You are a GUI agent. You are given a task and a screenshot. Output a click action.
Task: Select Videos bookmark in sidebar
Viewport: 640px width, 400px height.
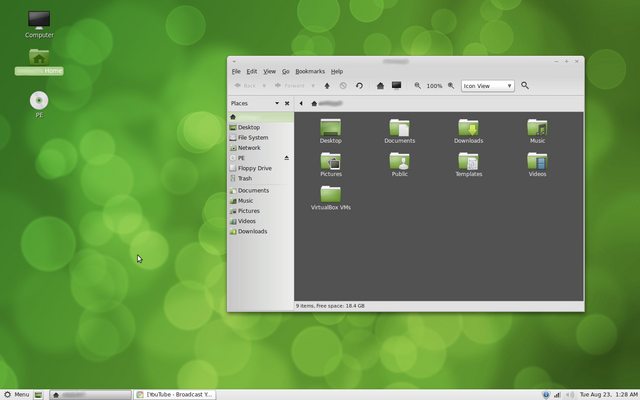click(260, 221)
